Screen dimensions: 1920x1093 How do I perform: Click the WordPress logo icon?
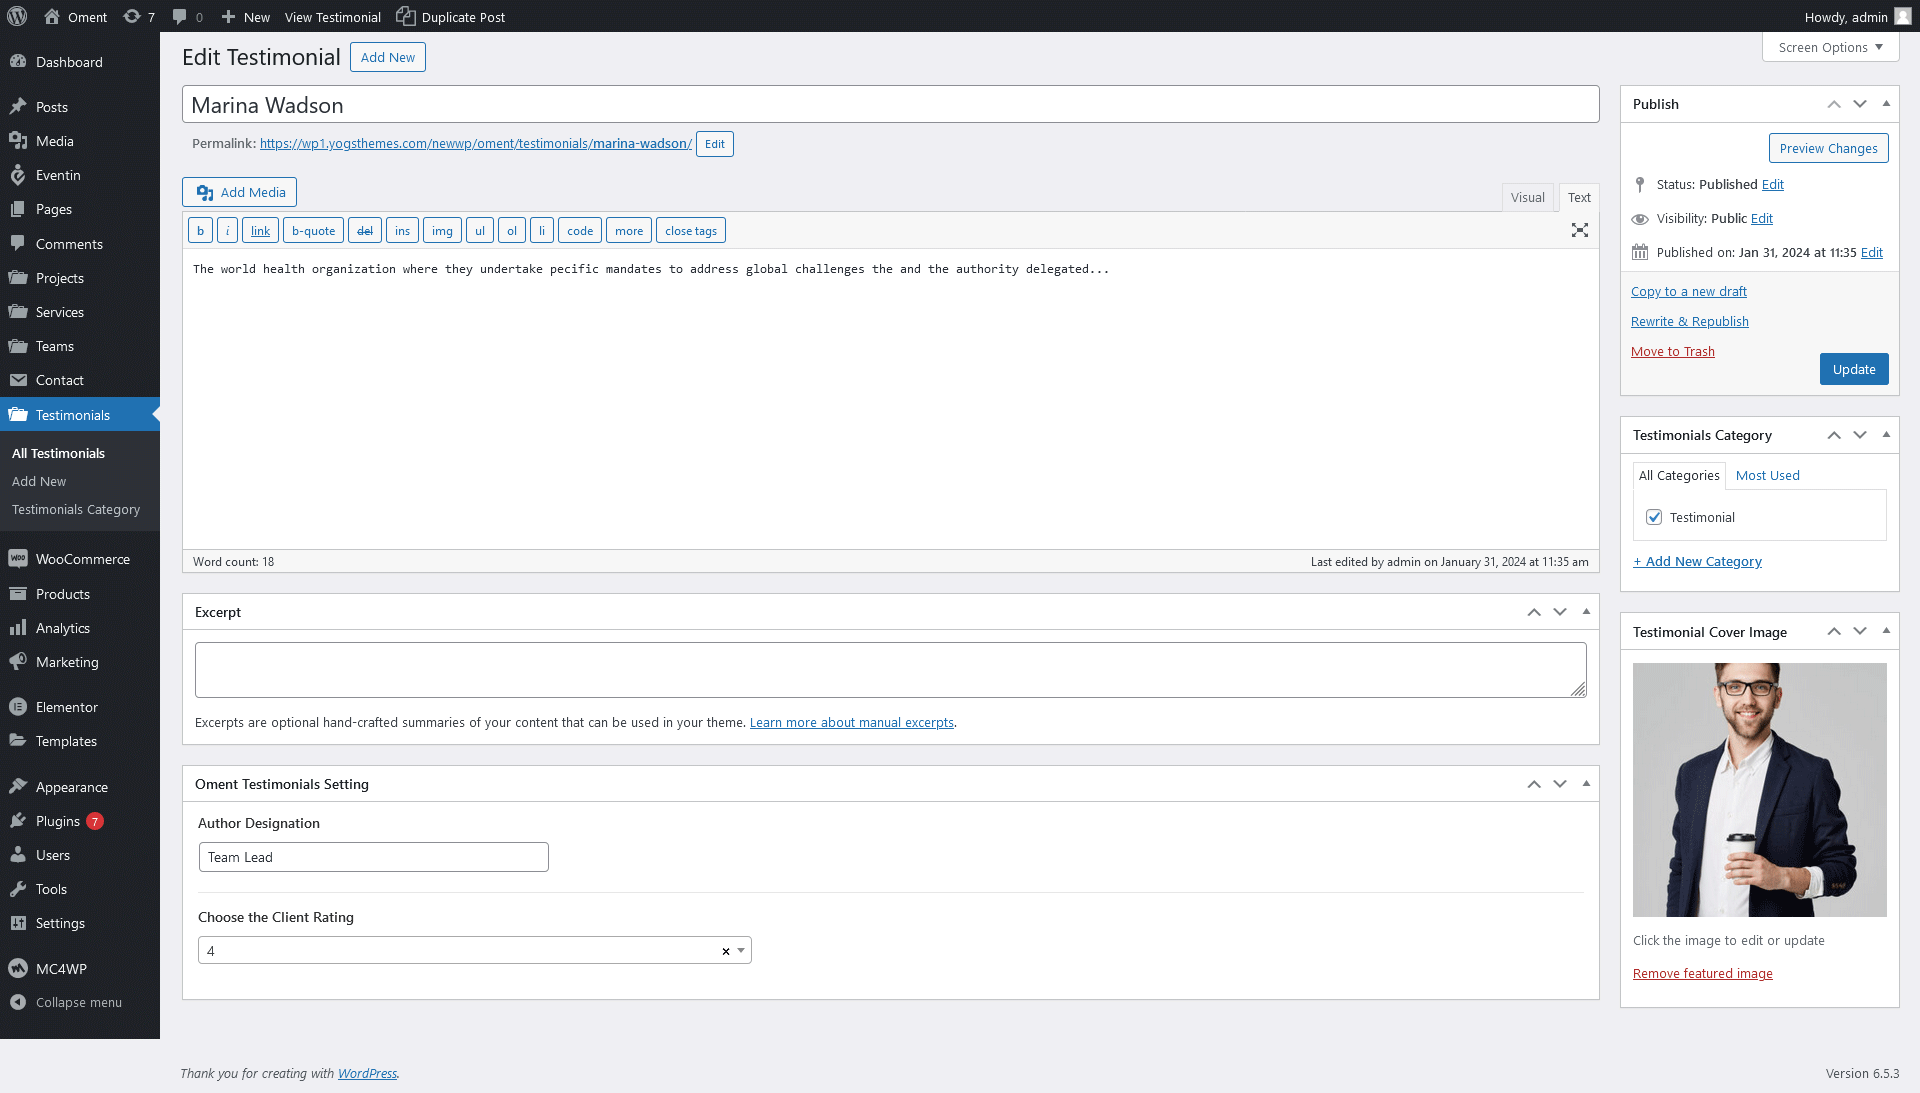click(x=17, y=16)
